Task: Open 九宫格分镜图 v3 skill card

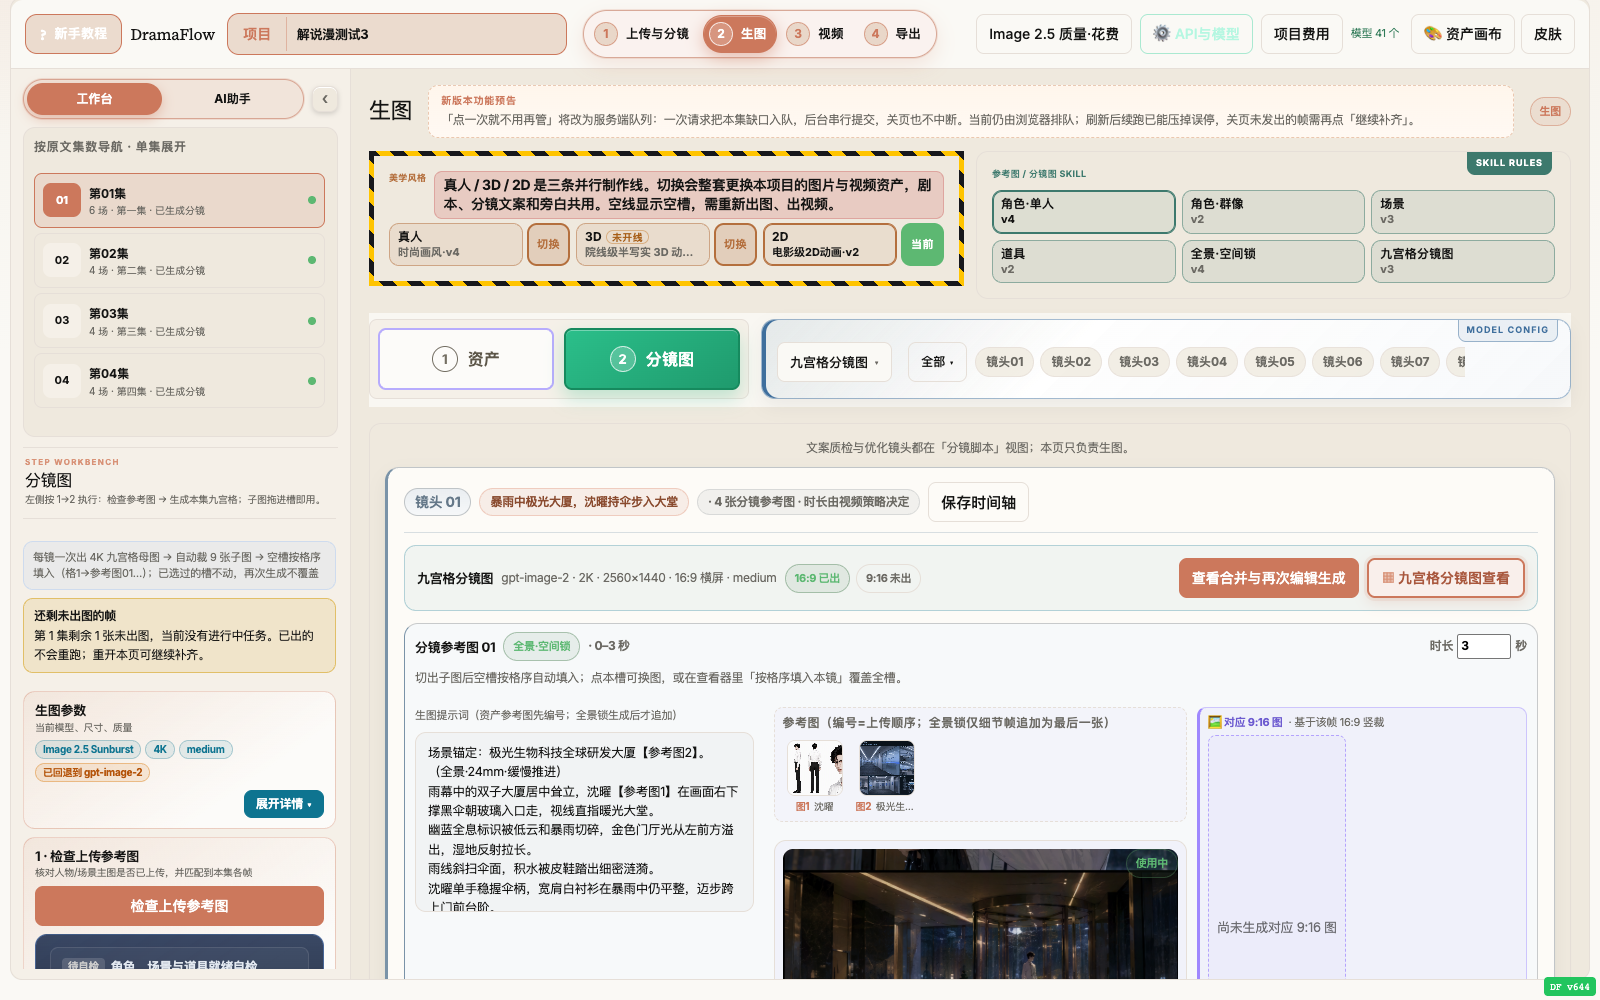Action: (1463, 262)
